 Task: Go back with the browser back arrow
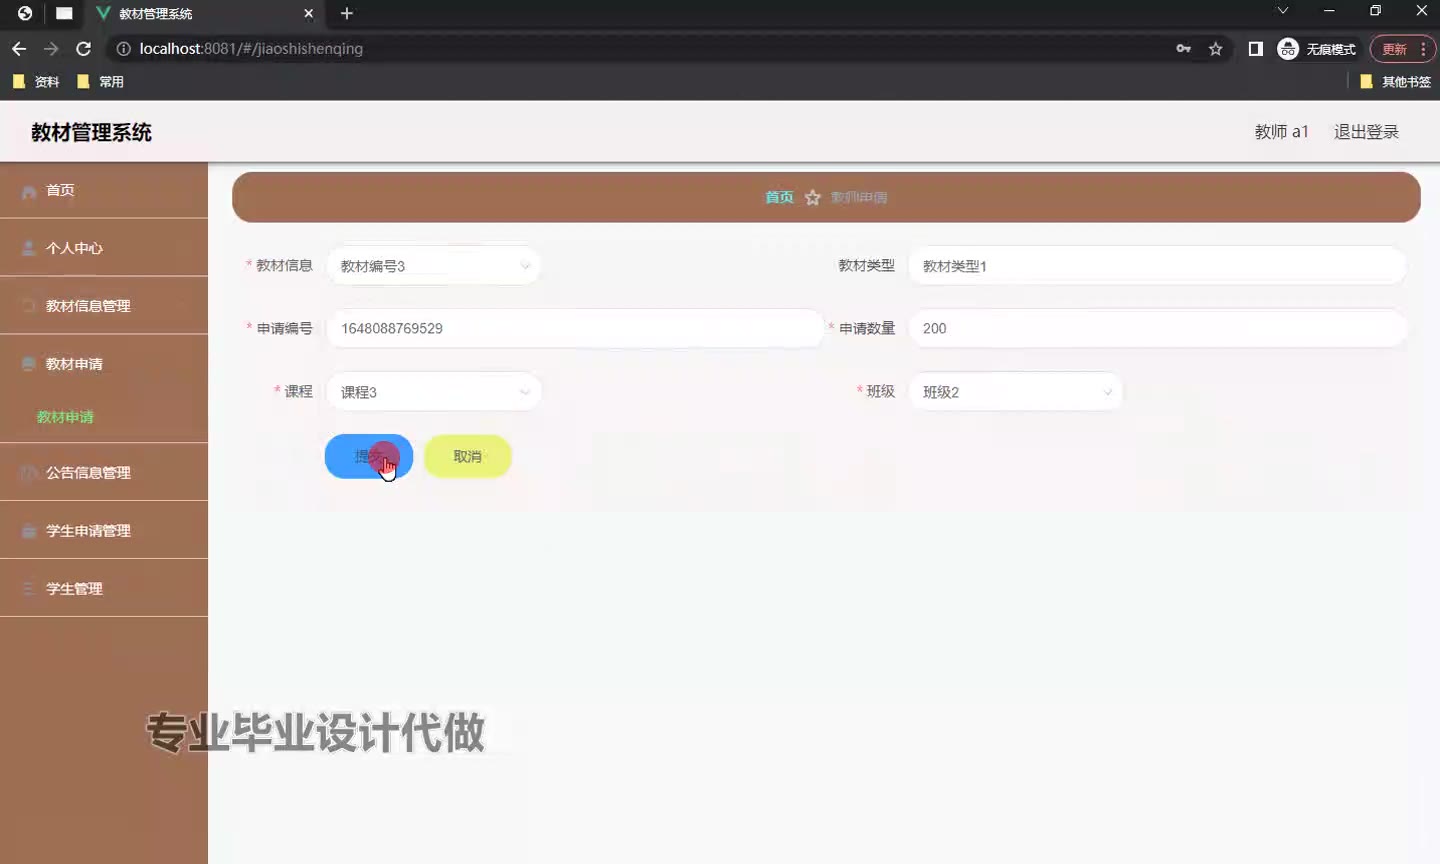point(19,49)
